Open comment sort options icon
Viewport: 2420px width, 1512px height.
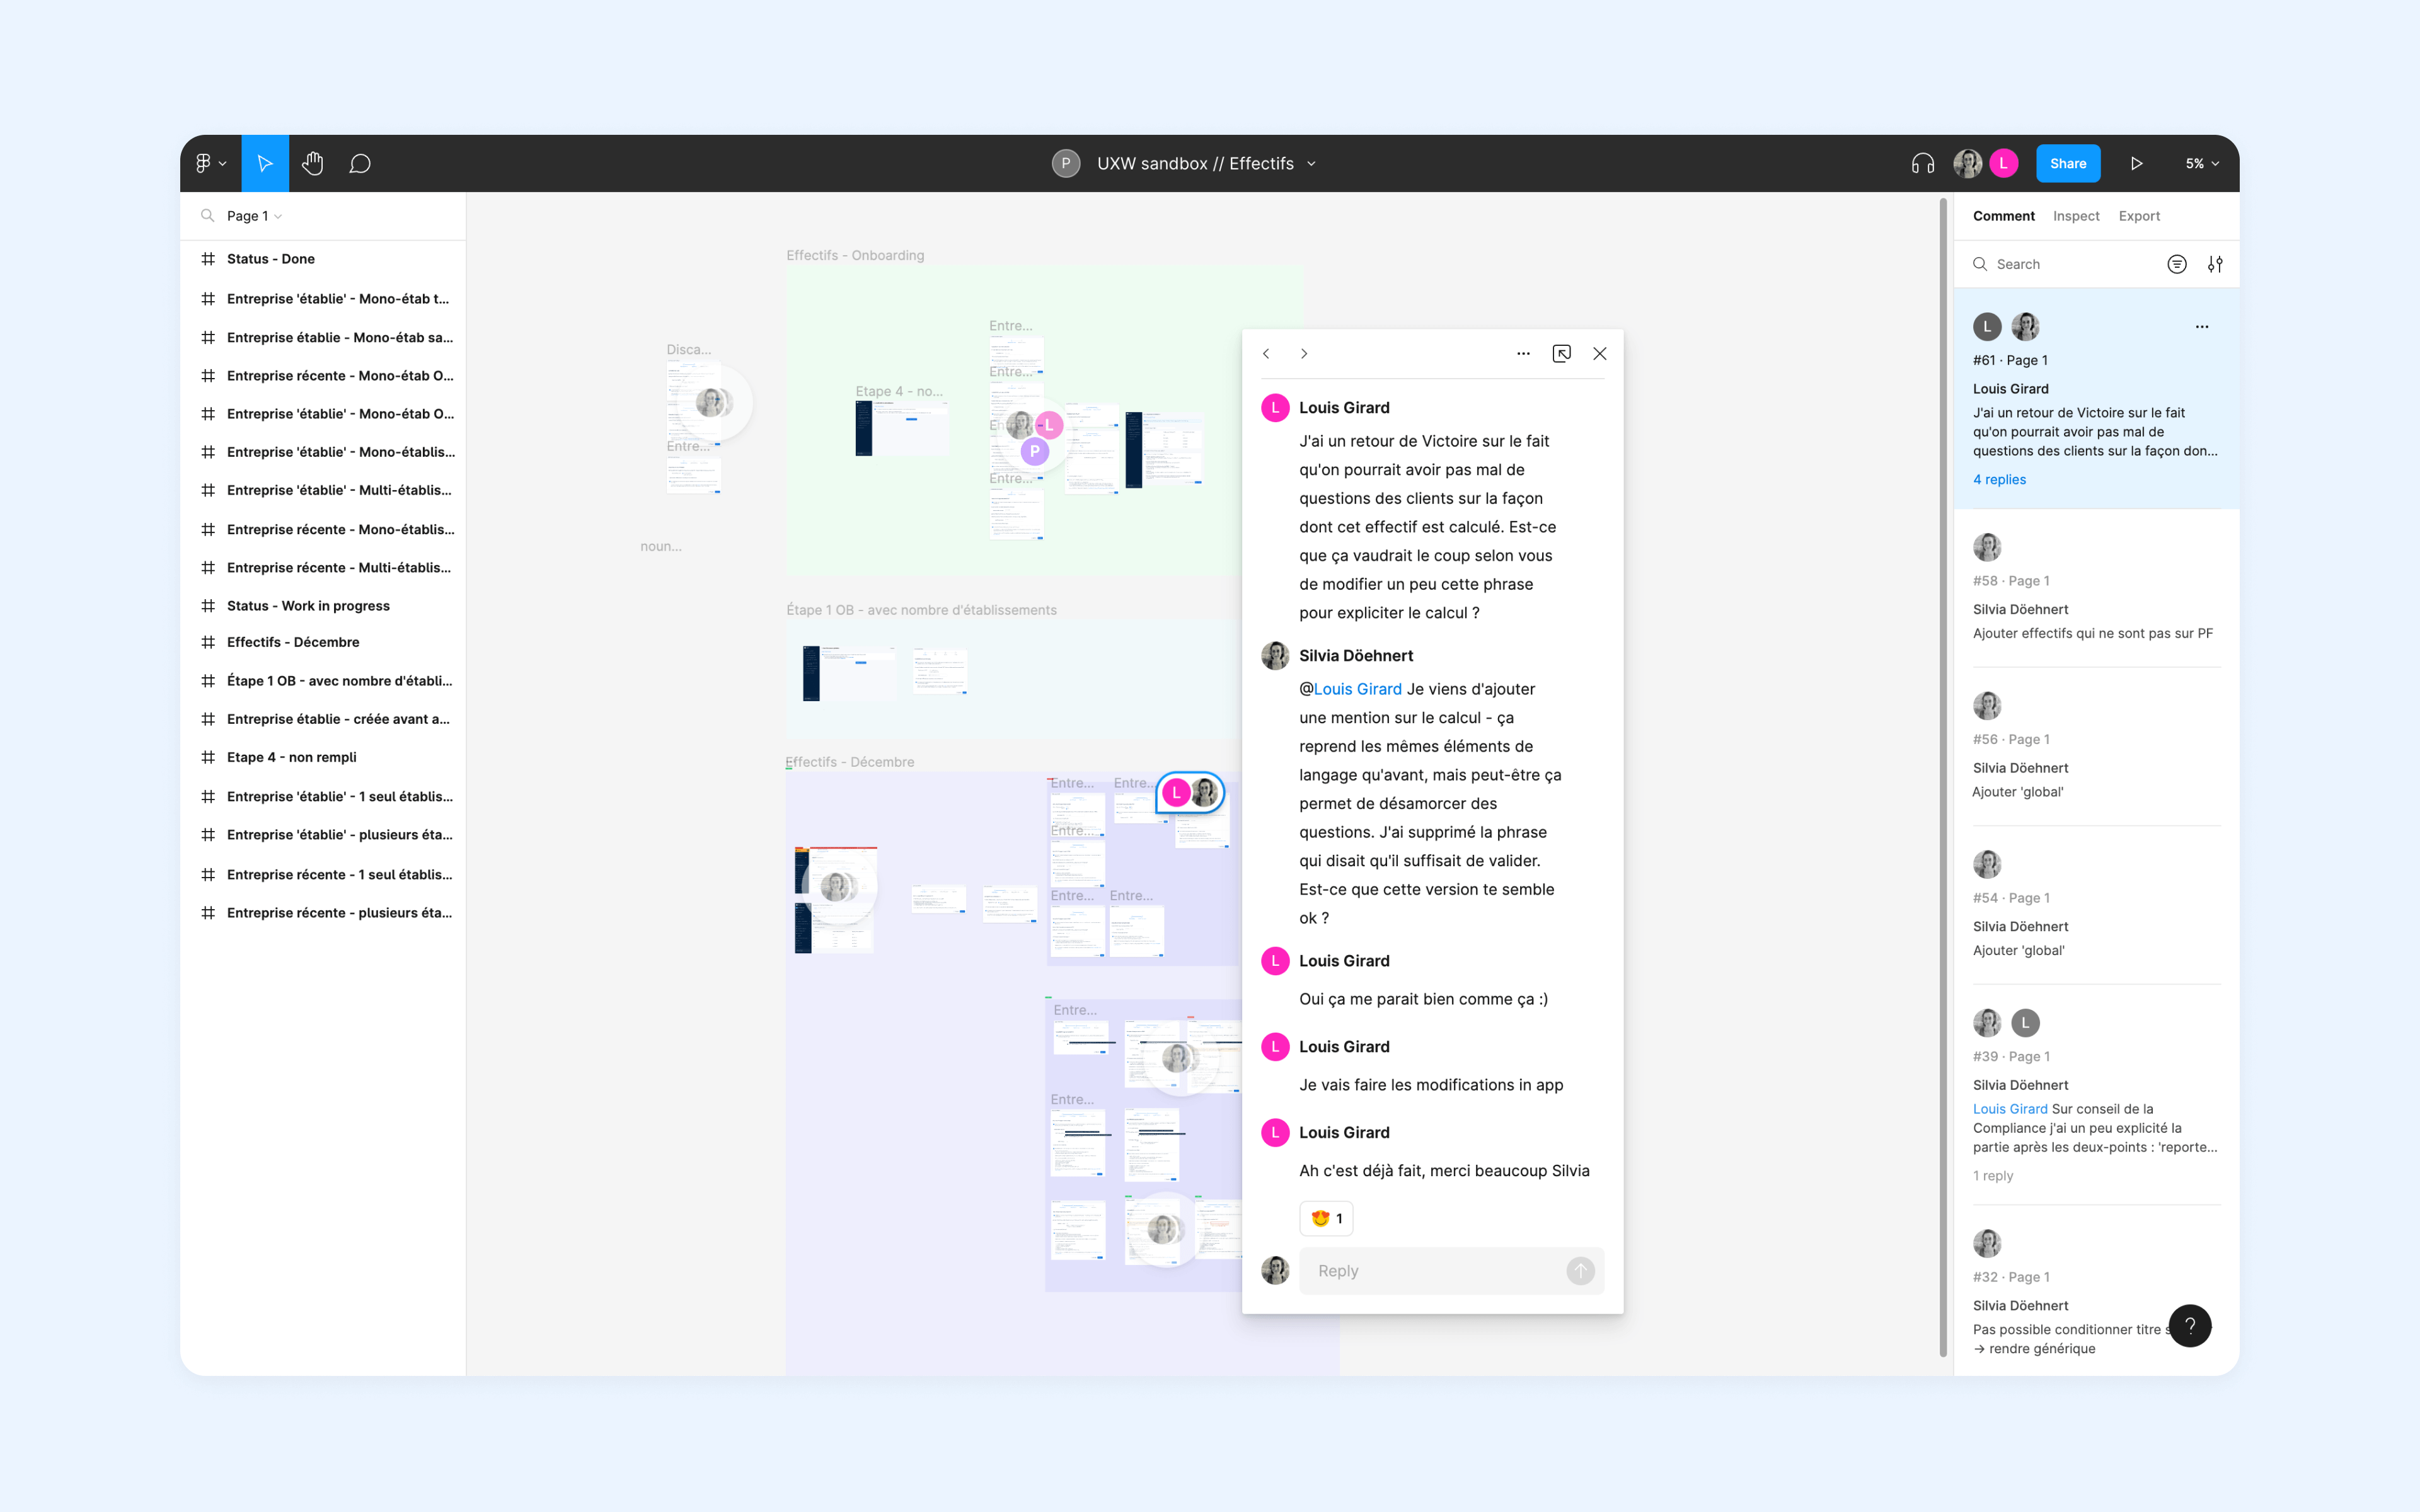click(2176, 264)
